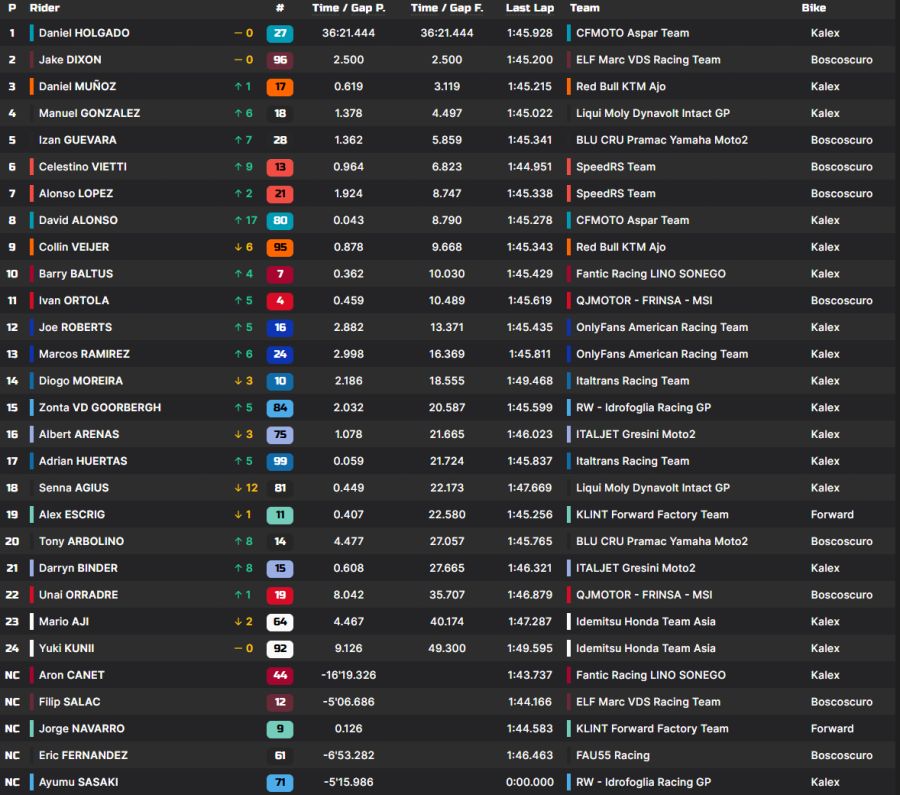Select rider name Daniel HOLGADO
This screenshot has width=900, height=795.
(84, 33)
